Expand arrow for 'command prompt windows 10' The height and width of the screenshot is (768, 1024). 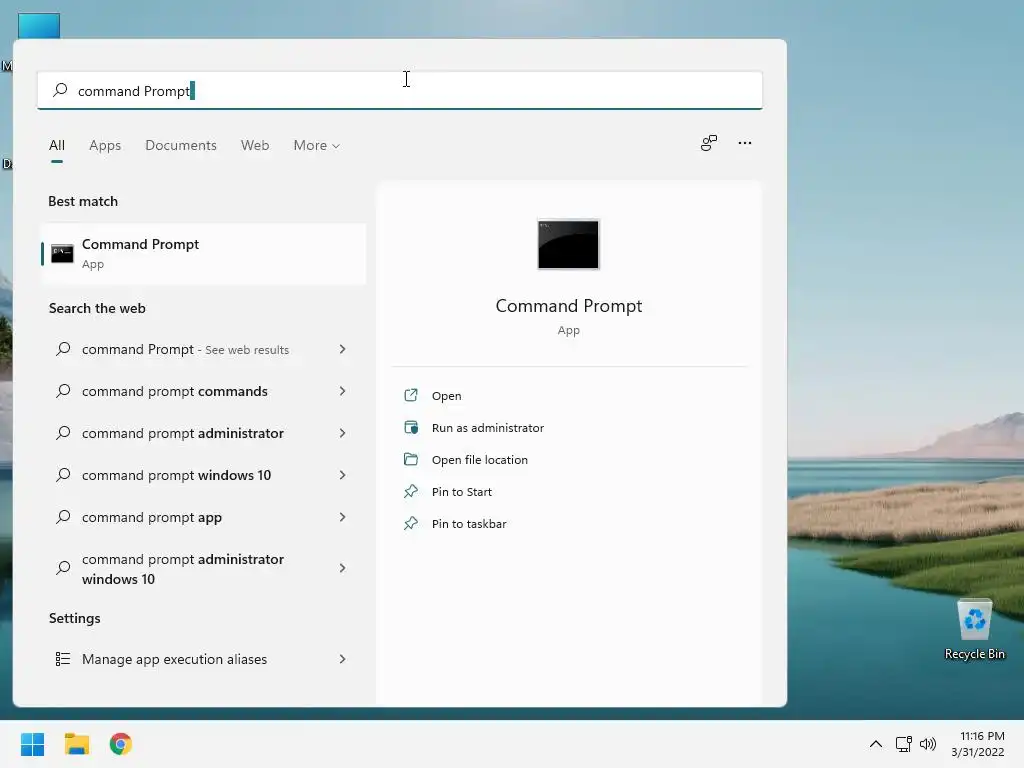pos(342,475)
